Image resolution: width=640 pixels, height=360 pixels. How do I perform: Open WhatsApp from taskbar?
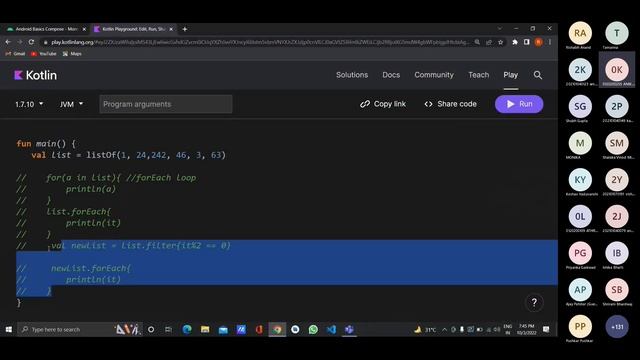pos(313,329)
